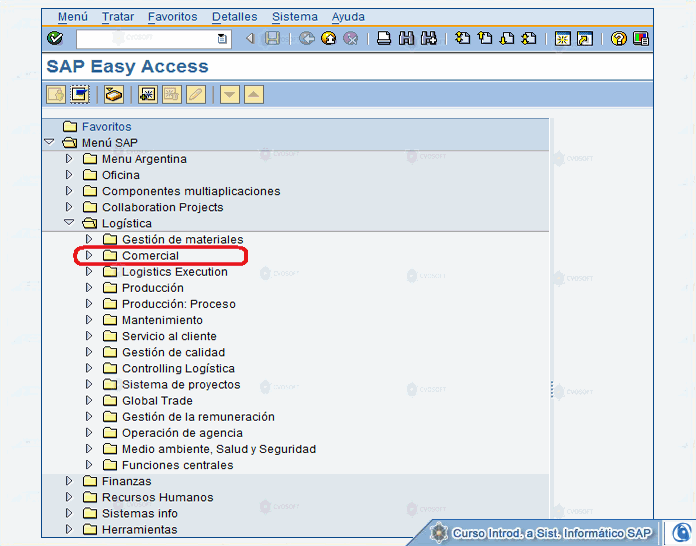Screen dimensions: 696x546
Task: Click the First Page icon
Action: (463, 38)
